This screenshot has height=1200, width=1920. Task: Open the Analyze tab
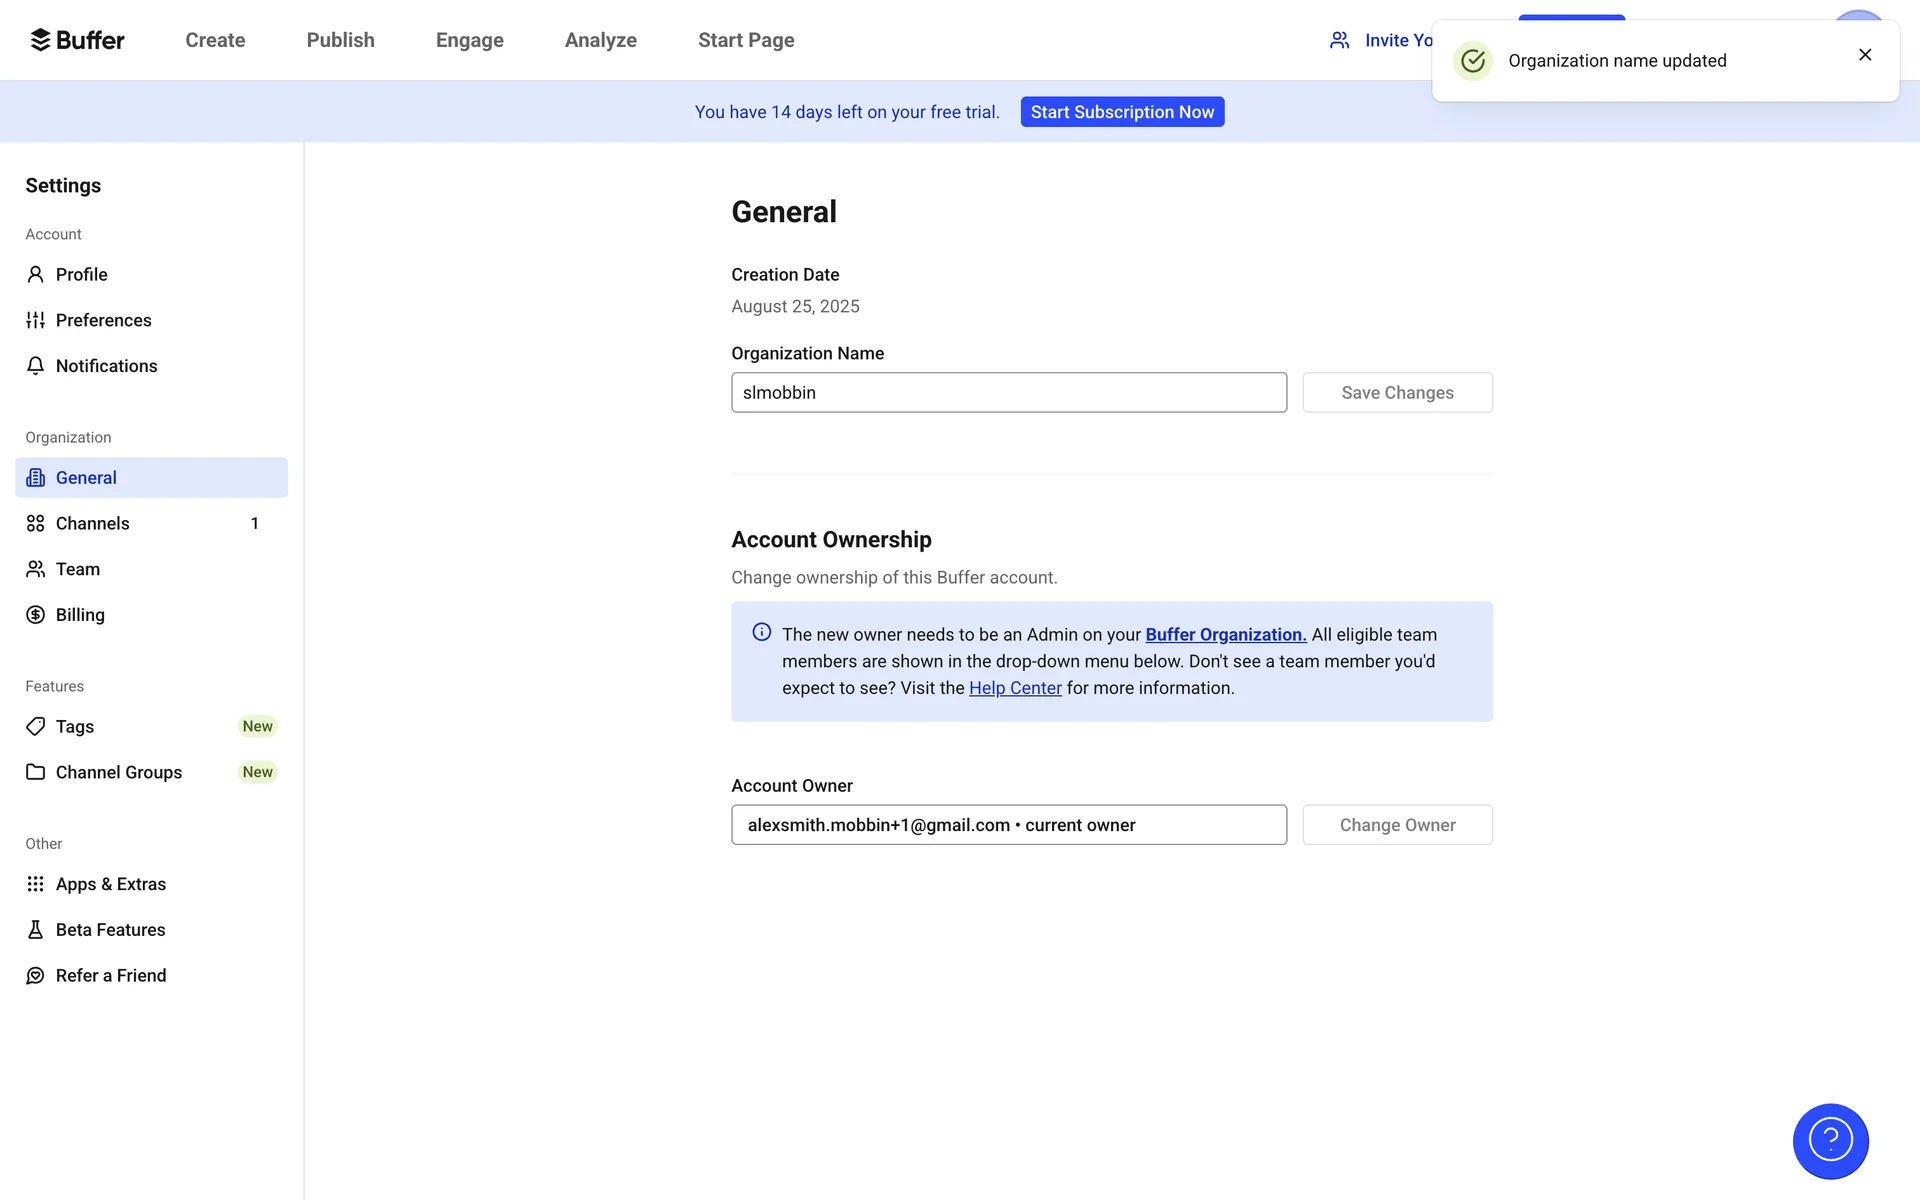600,40
